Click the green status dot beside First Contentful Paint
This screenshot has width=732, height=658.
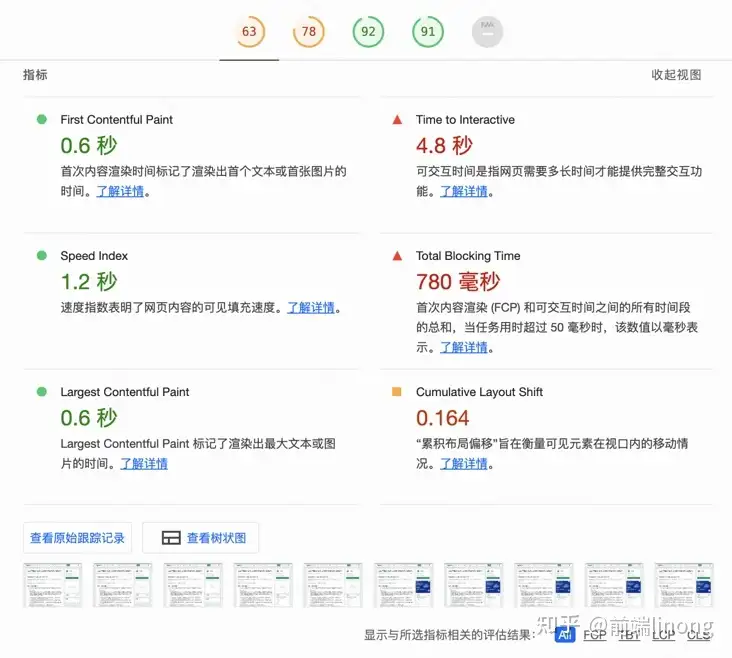(42, 120)
